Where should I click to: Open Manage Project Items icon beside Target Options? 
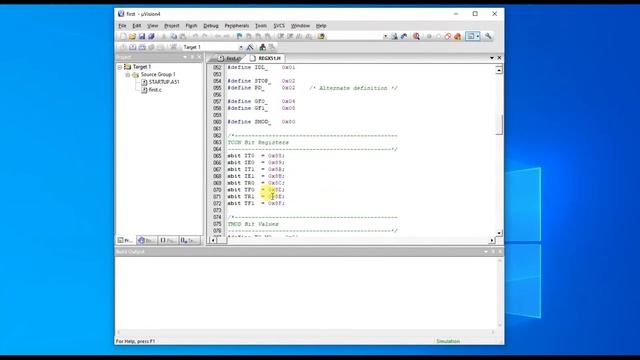click(x=263, y=47)
